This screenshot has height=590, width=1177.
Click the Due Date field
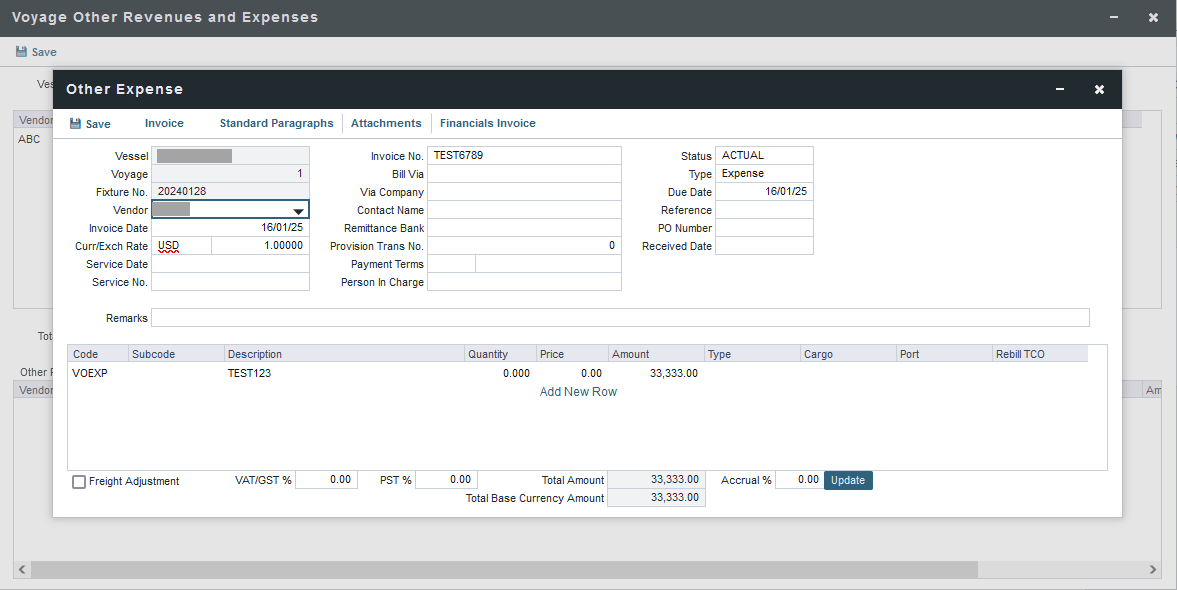click(764, 192)
